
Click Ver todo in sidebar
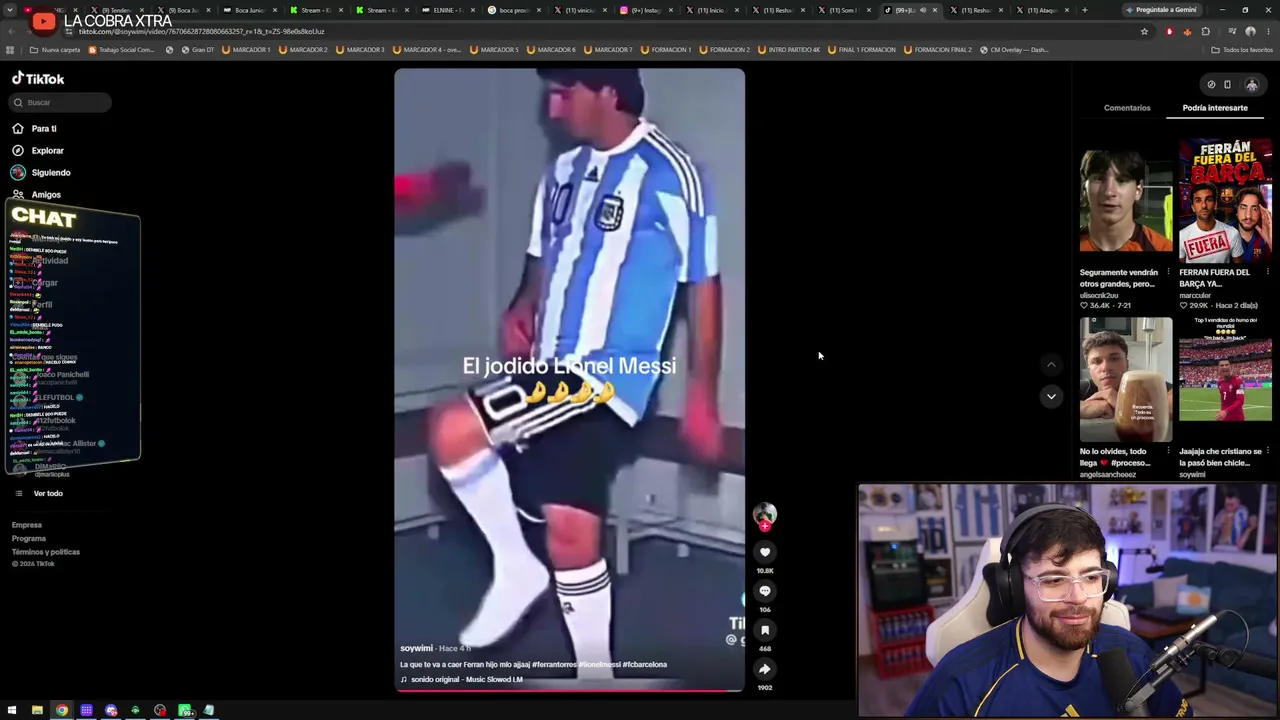(x=48, y=493)
